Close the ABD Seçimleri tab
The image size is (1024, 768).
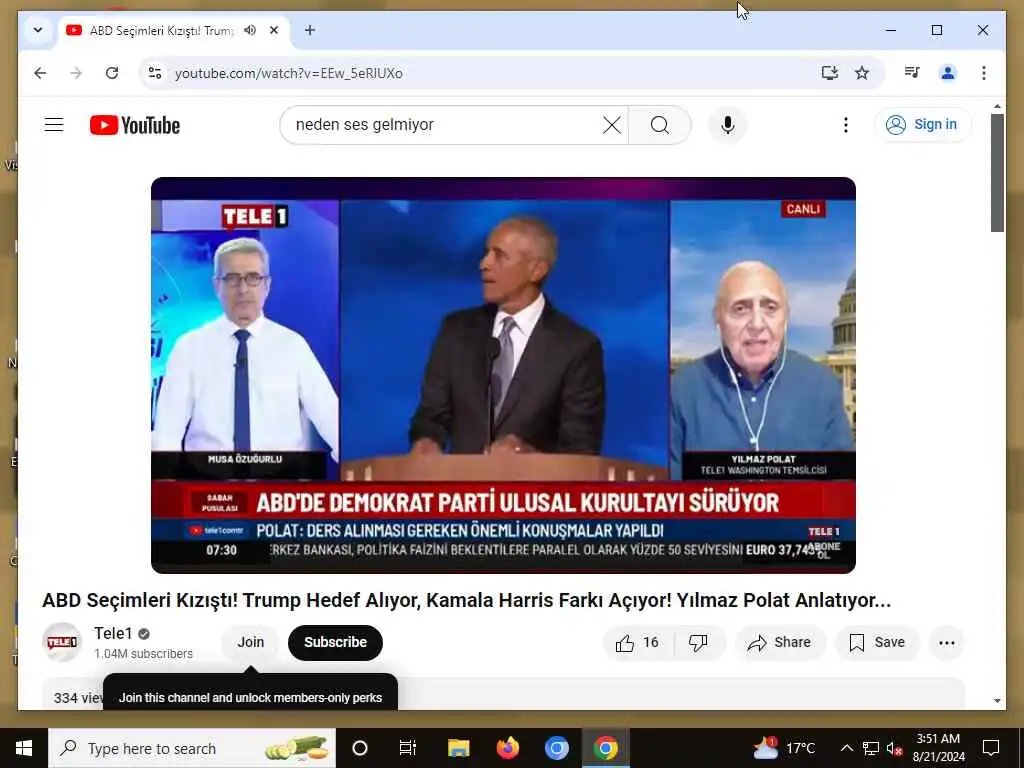(x=274, y=30)
